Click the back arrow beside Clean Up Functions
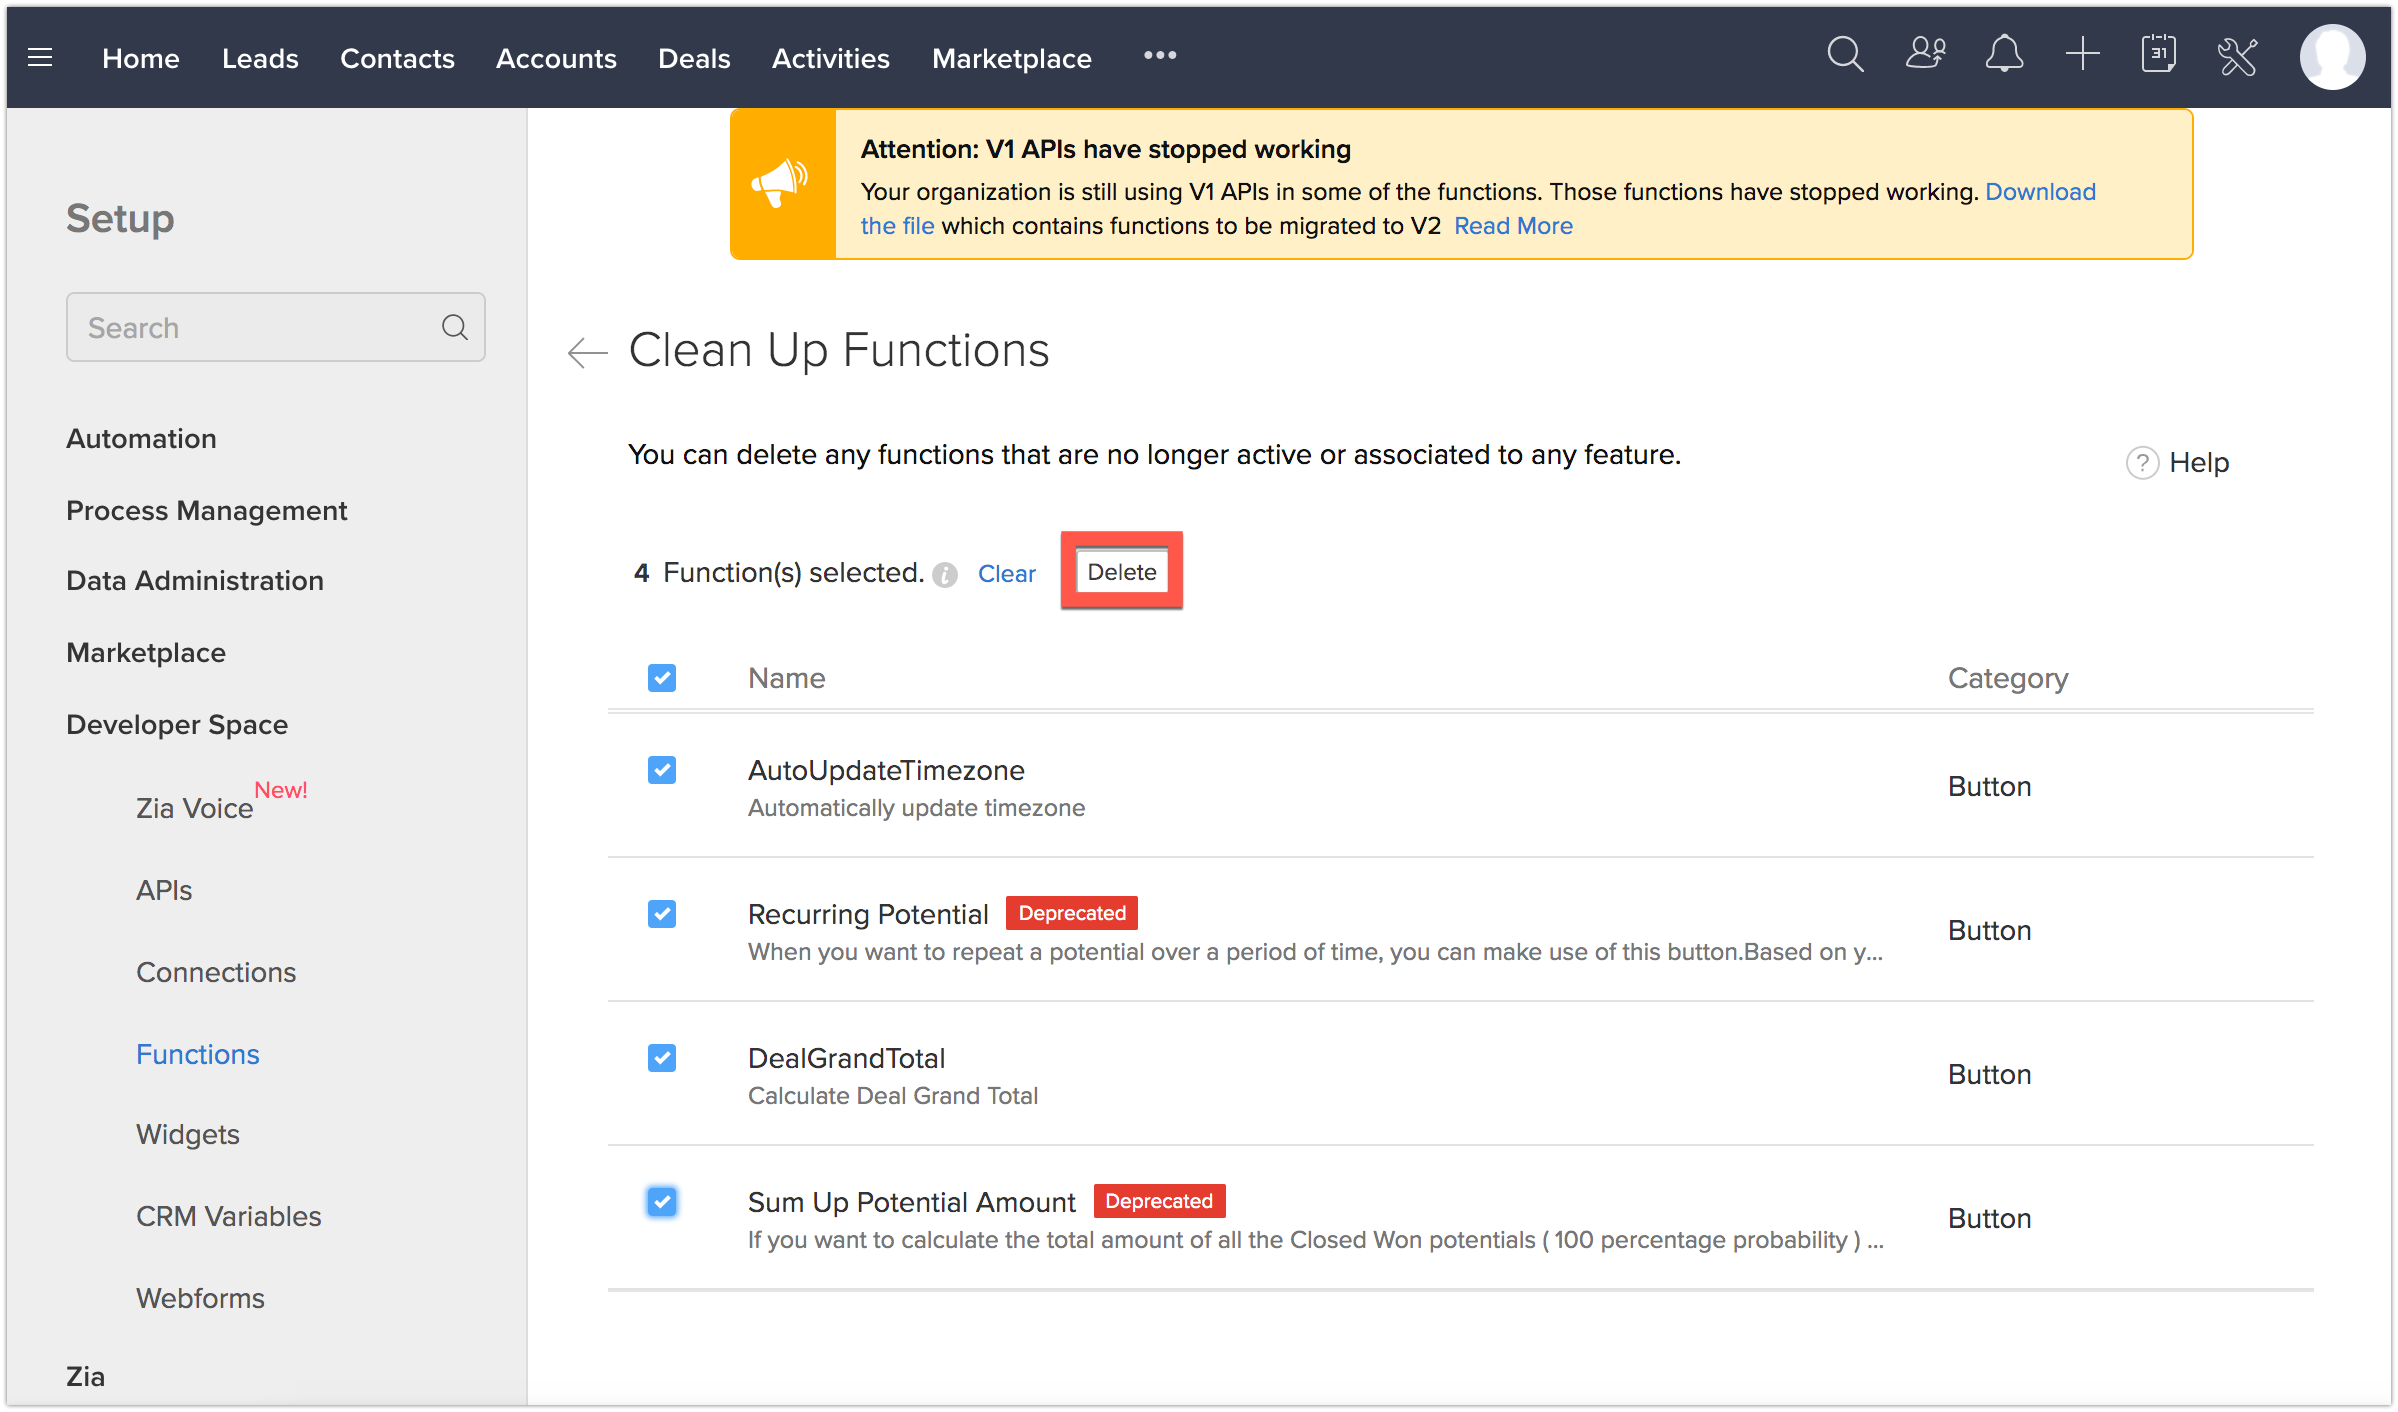 587,352
